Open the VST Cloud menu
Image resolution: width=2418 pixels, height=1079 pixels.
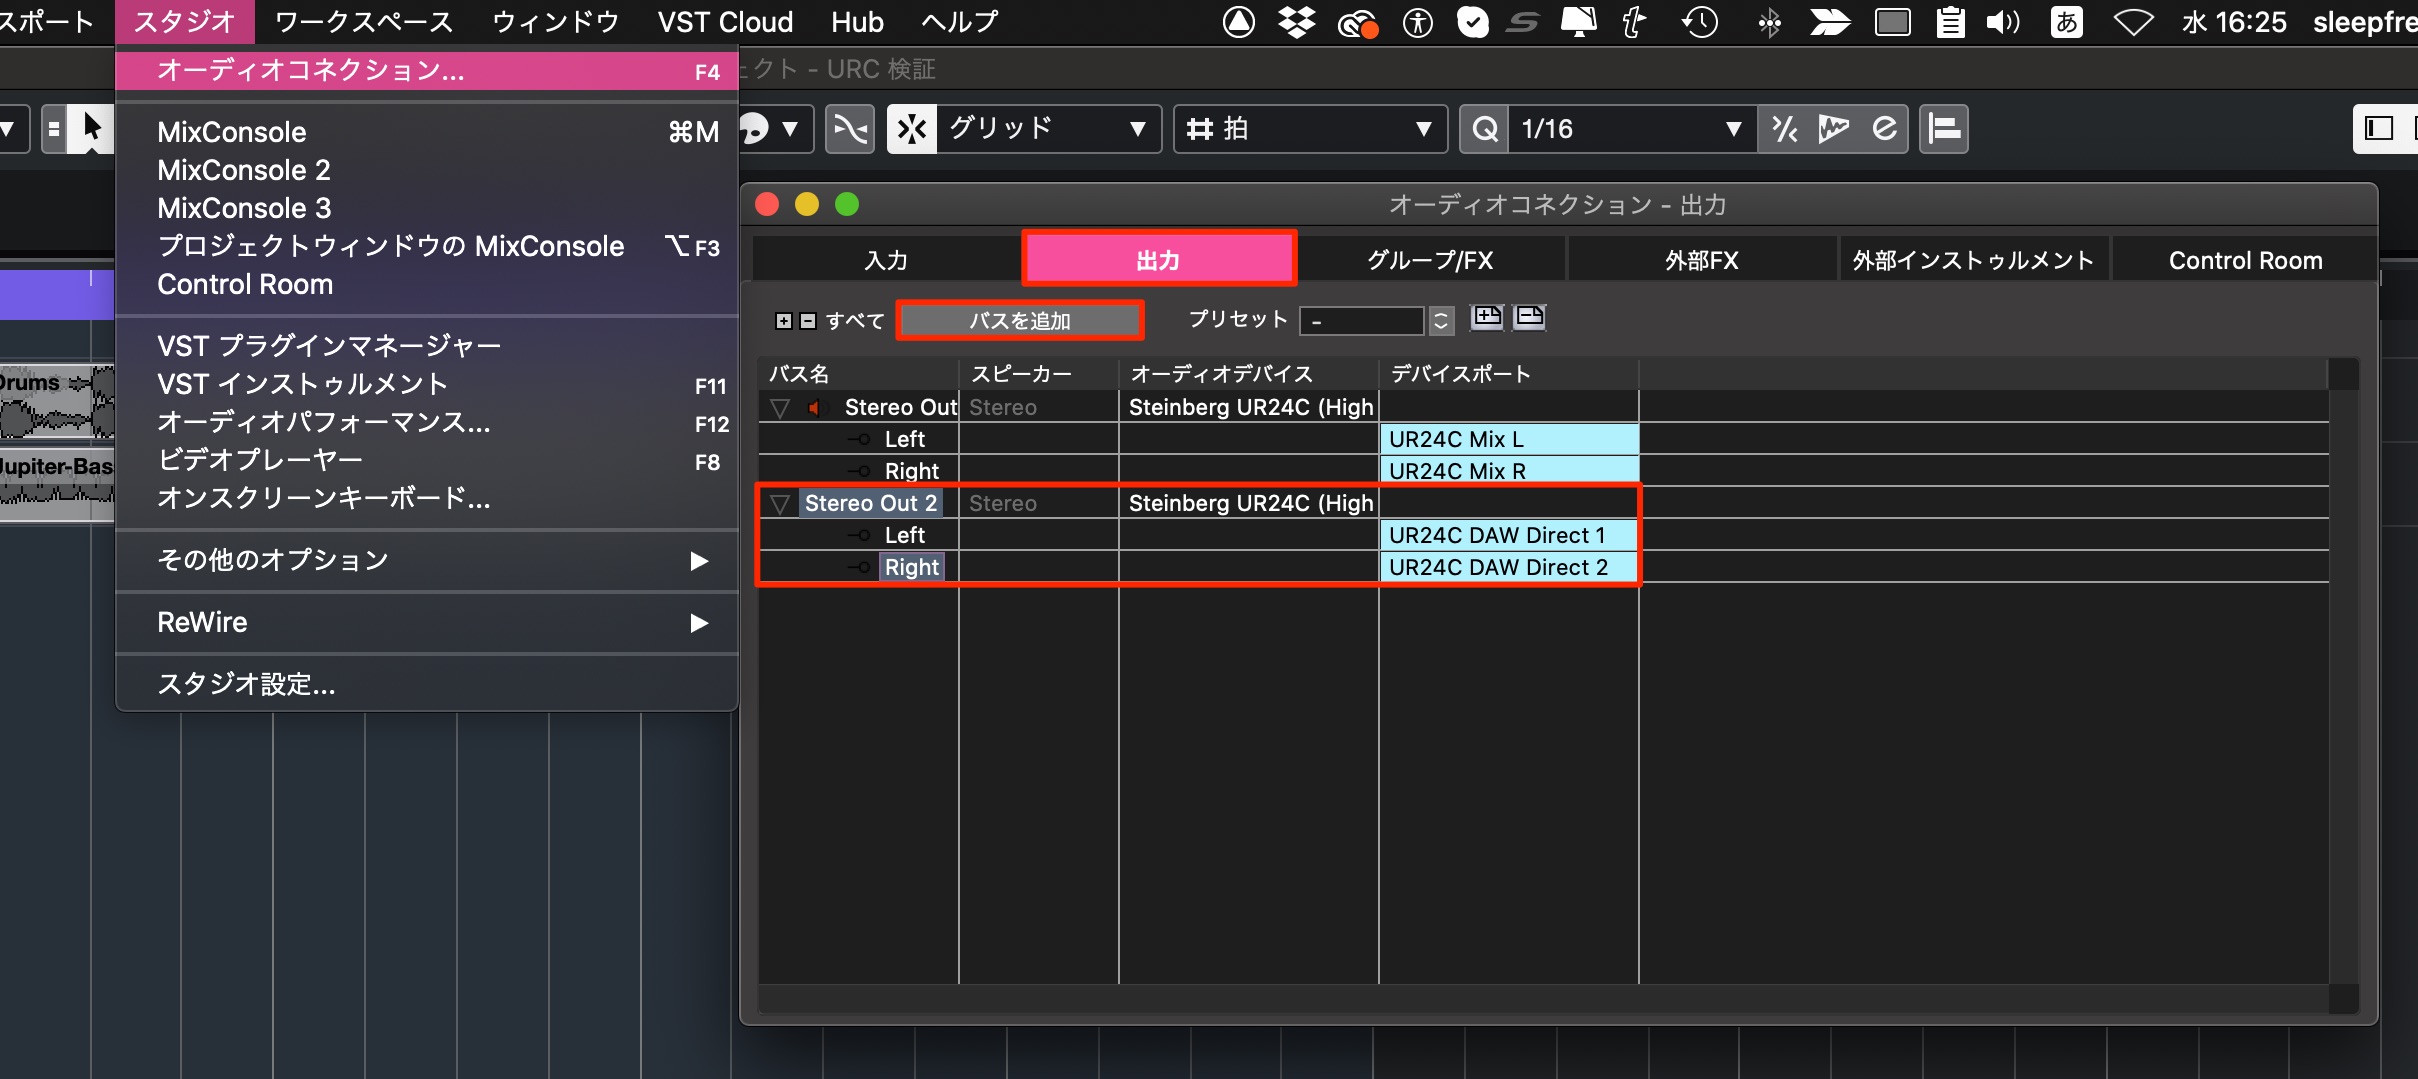pos(726,22)
